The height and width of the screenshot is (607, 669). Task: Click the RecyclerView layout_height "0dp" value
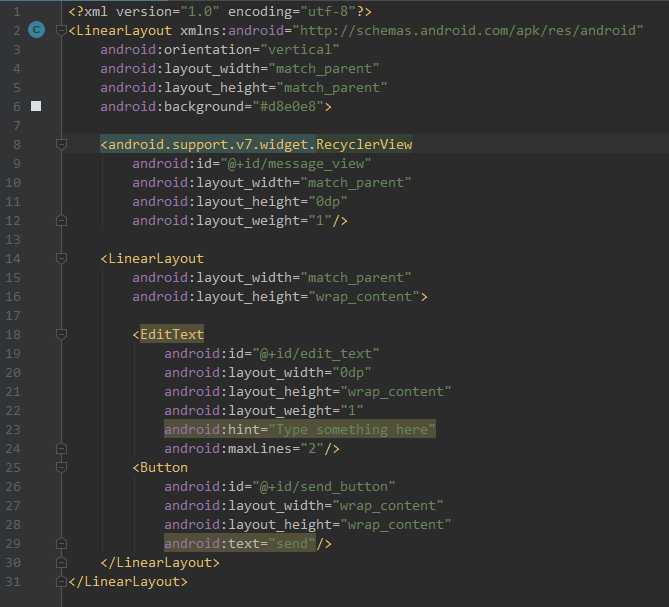[x=328, y=201]
